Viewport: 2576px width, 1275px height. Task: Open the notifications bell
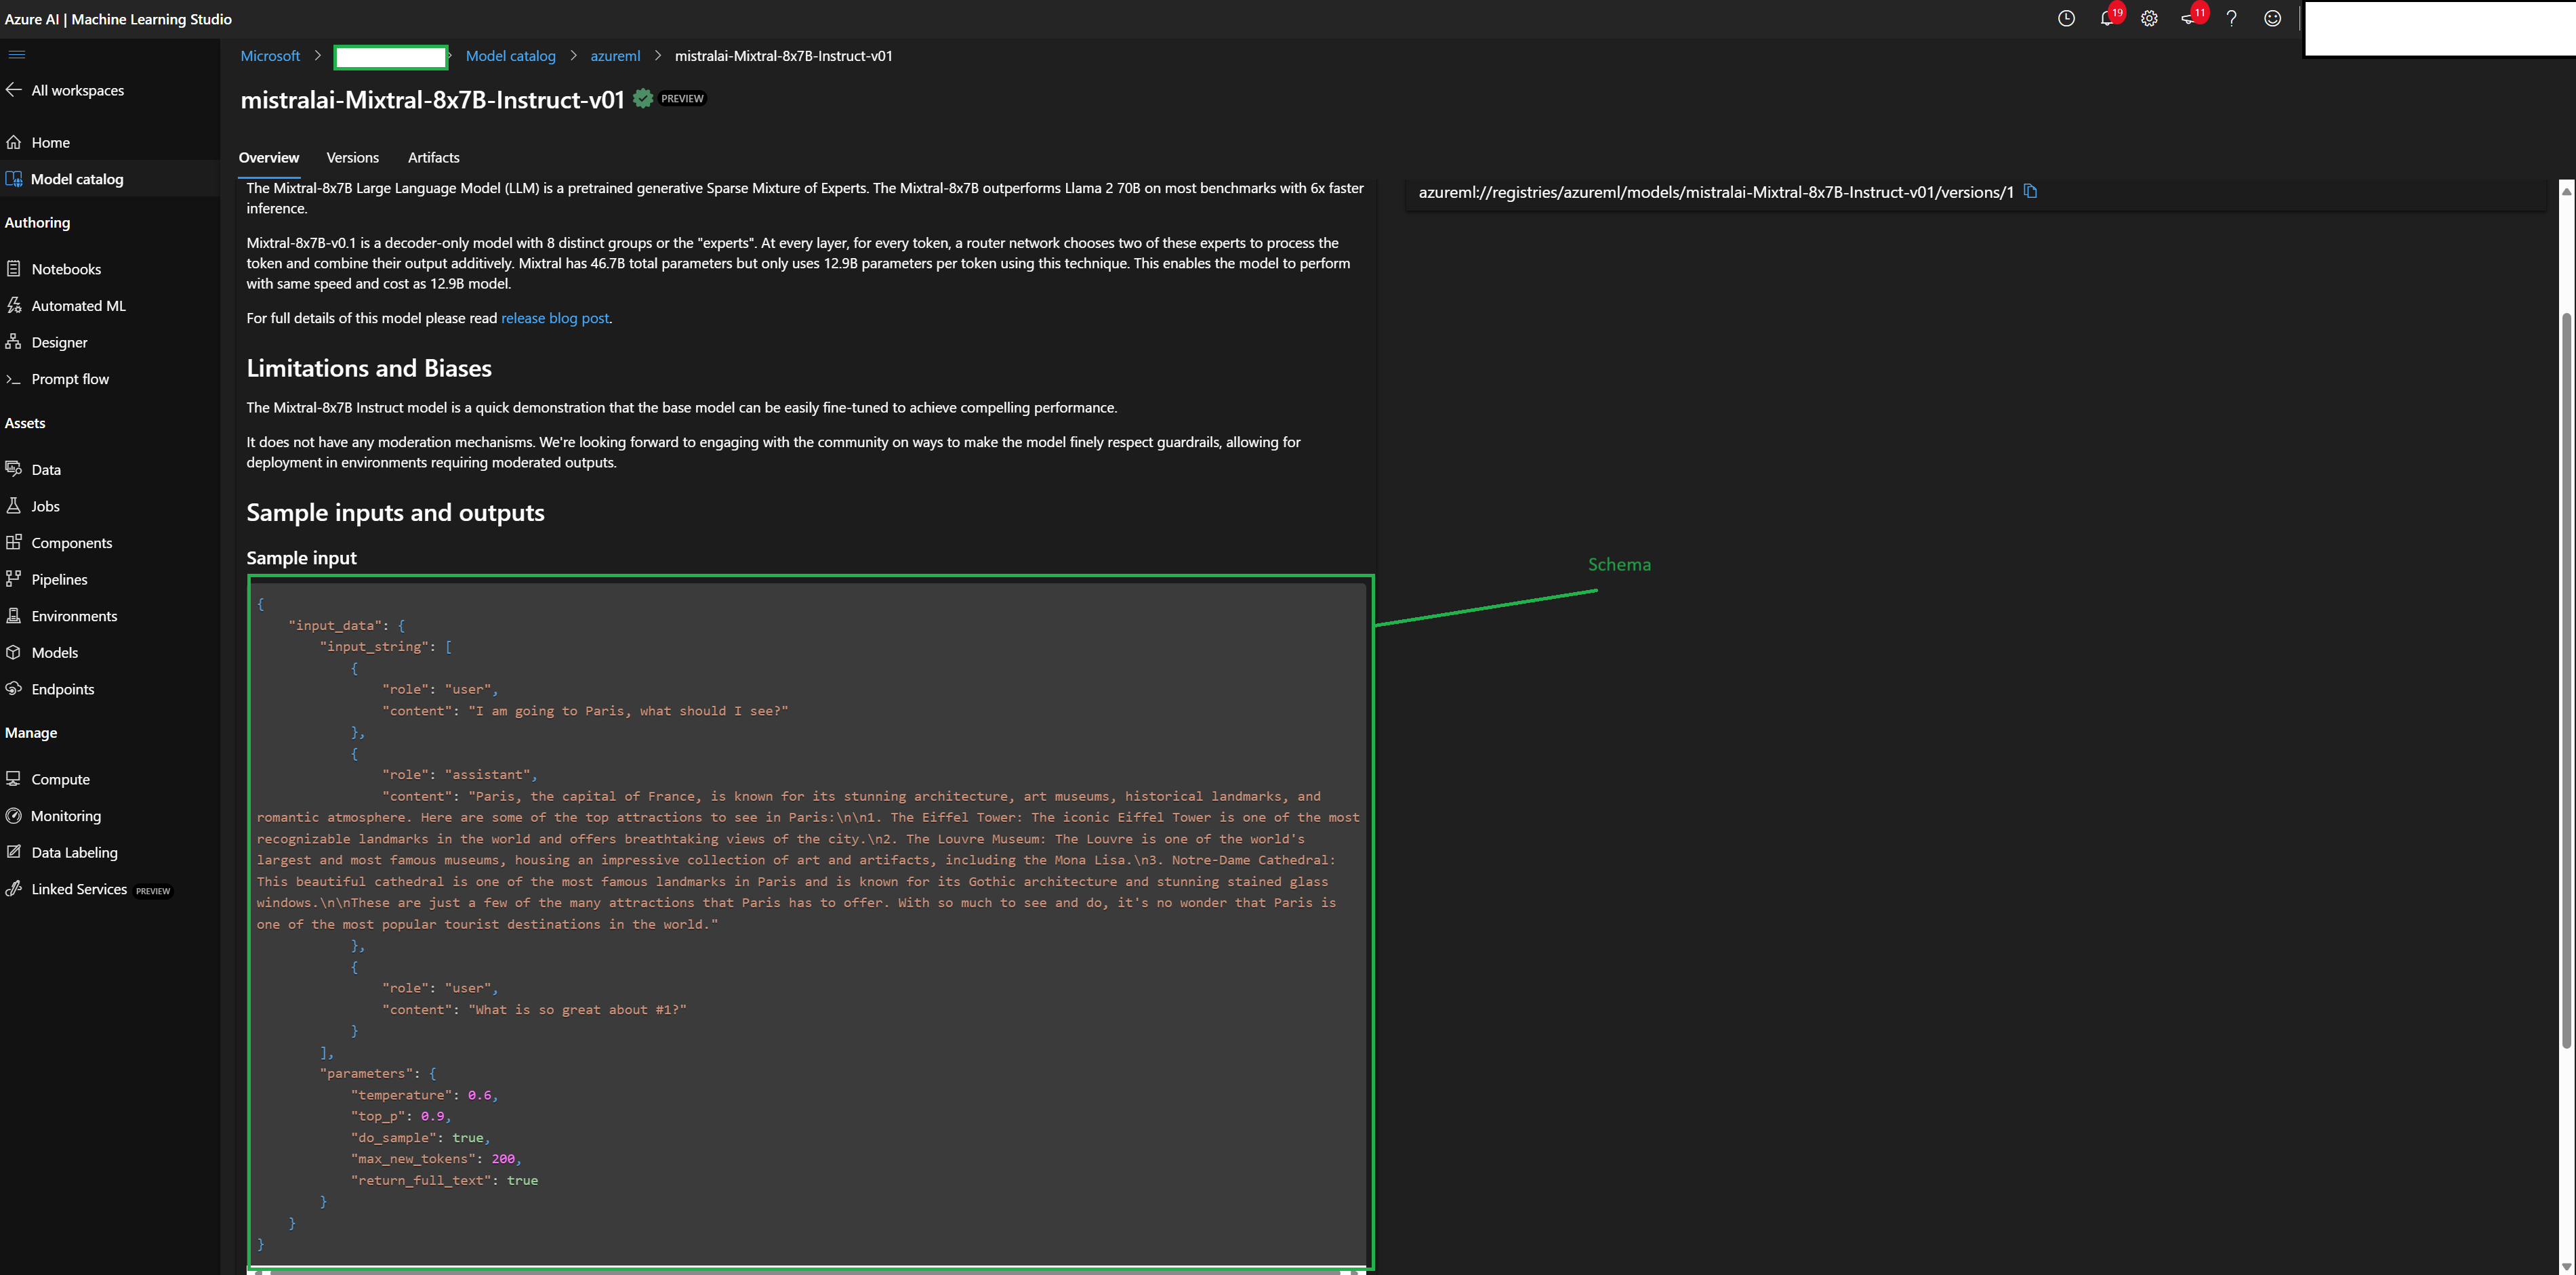coord(2107,19)
